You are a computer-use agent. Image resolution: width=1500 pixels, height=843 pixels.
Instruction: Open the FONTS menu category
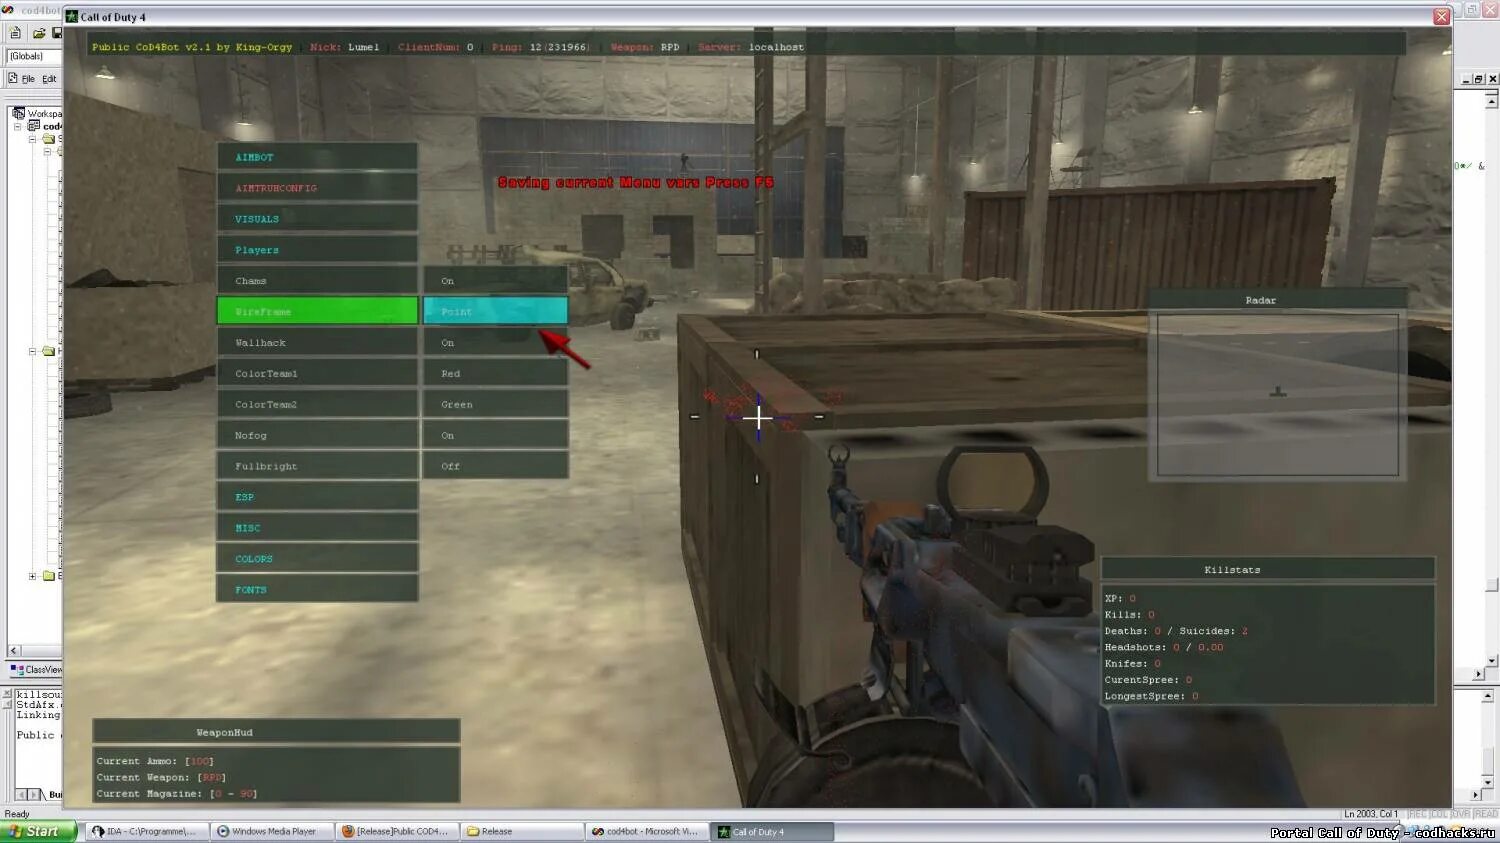(317, 590)
